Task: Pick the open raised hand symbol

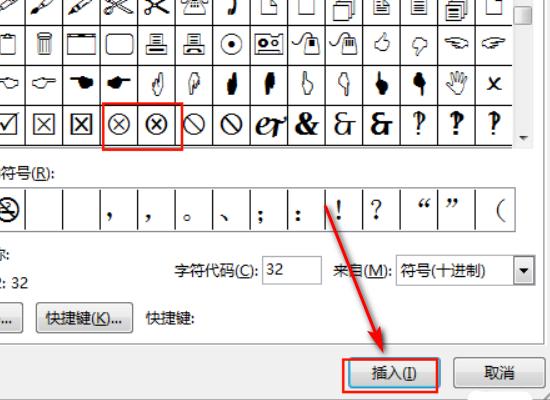Action: click(456, 84)
